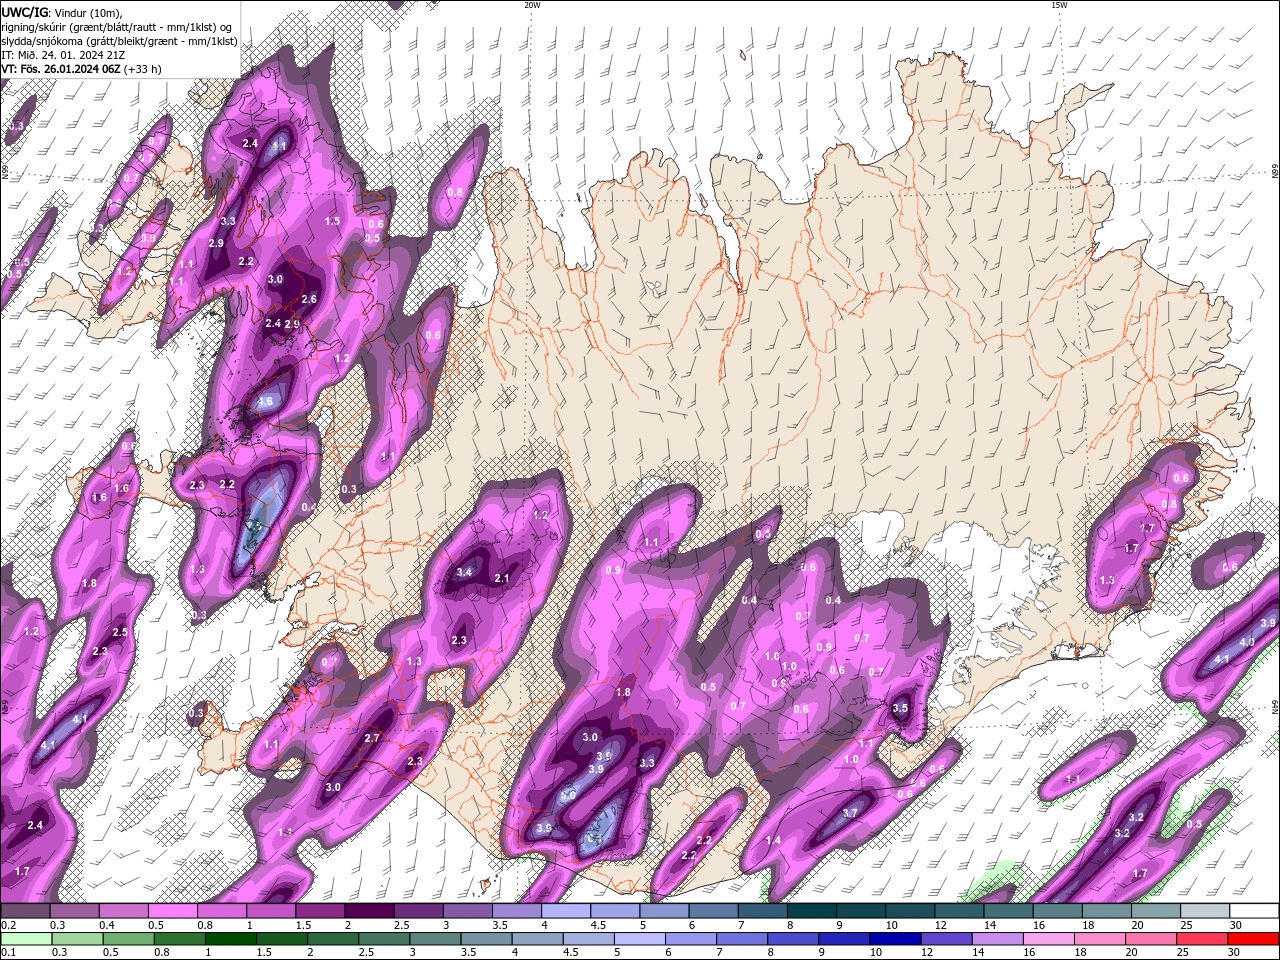Click upper legend swatch between 0.2 and 0.3
Viewport: 1280px width, 960px height.
point(25,911)
